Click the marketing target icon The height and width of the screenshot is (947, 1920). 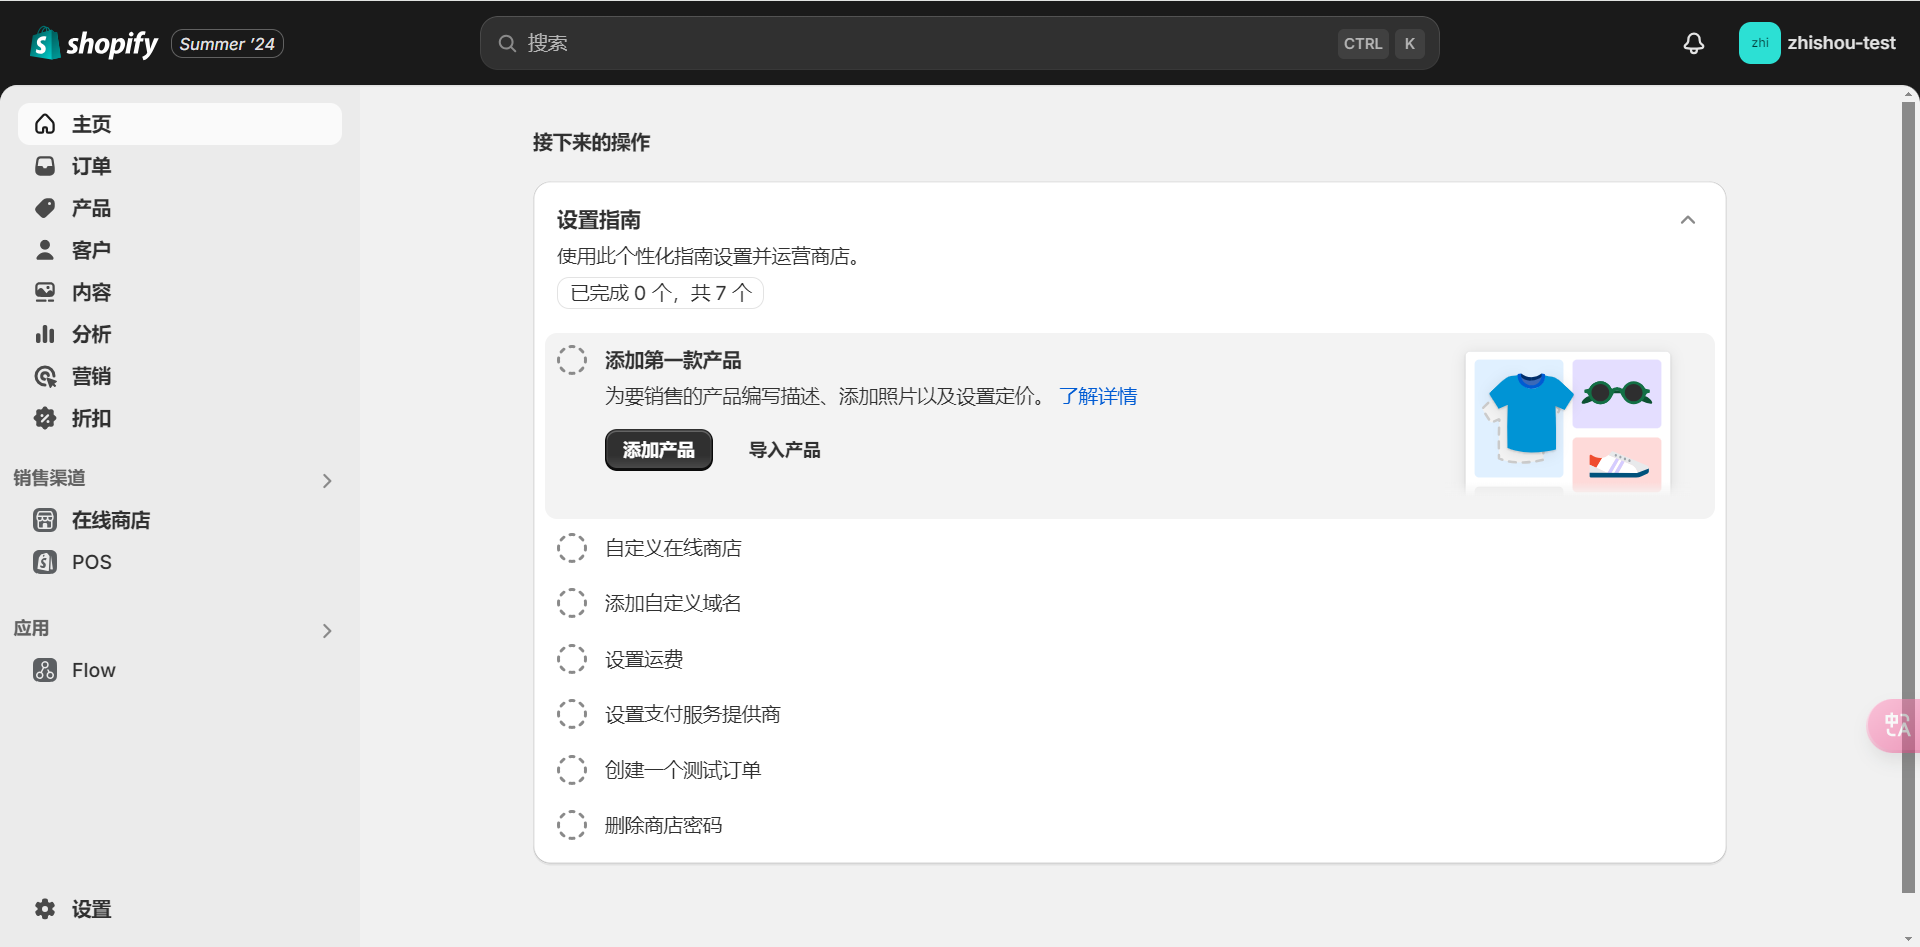[x=45, y=376]
